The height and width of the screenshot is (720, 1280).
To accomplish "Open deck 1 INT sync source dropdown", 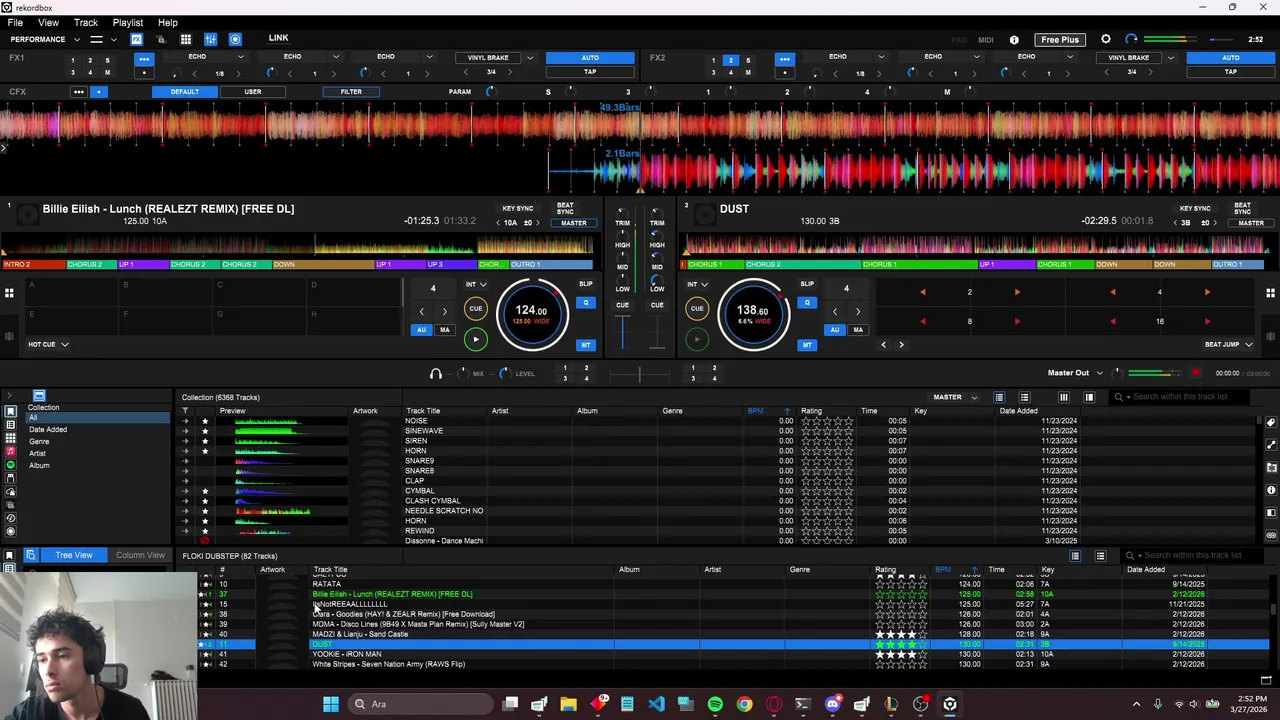I will click(x=475, y=285).
